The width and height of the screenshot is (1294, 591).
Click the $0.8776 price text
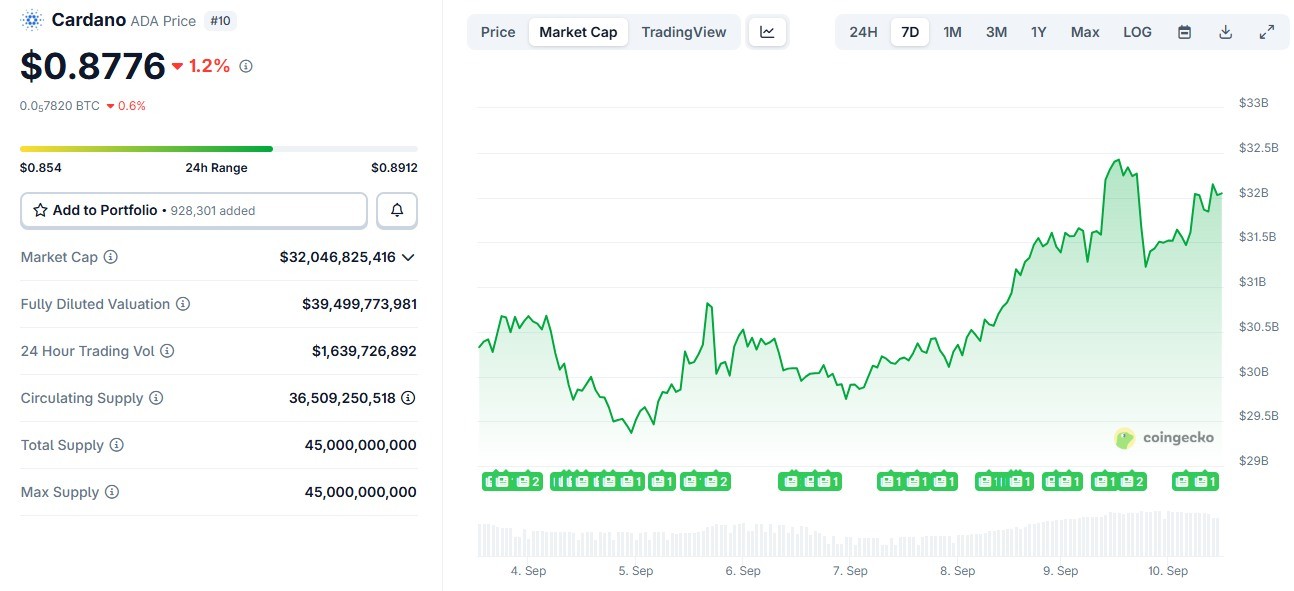click(x=93, y=66)
